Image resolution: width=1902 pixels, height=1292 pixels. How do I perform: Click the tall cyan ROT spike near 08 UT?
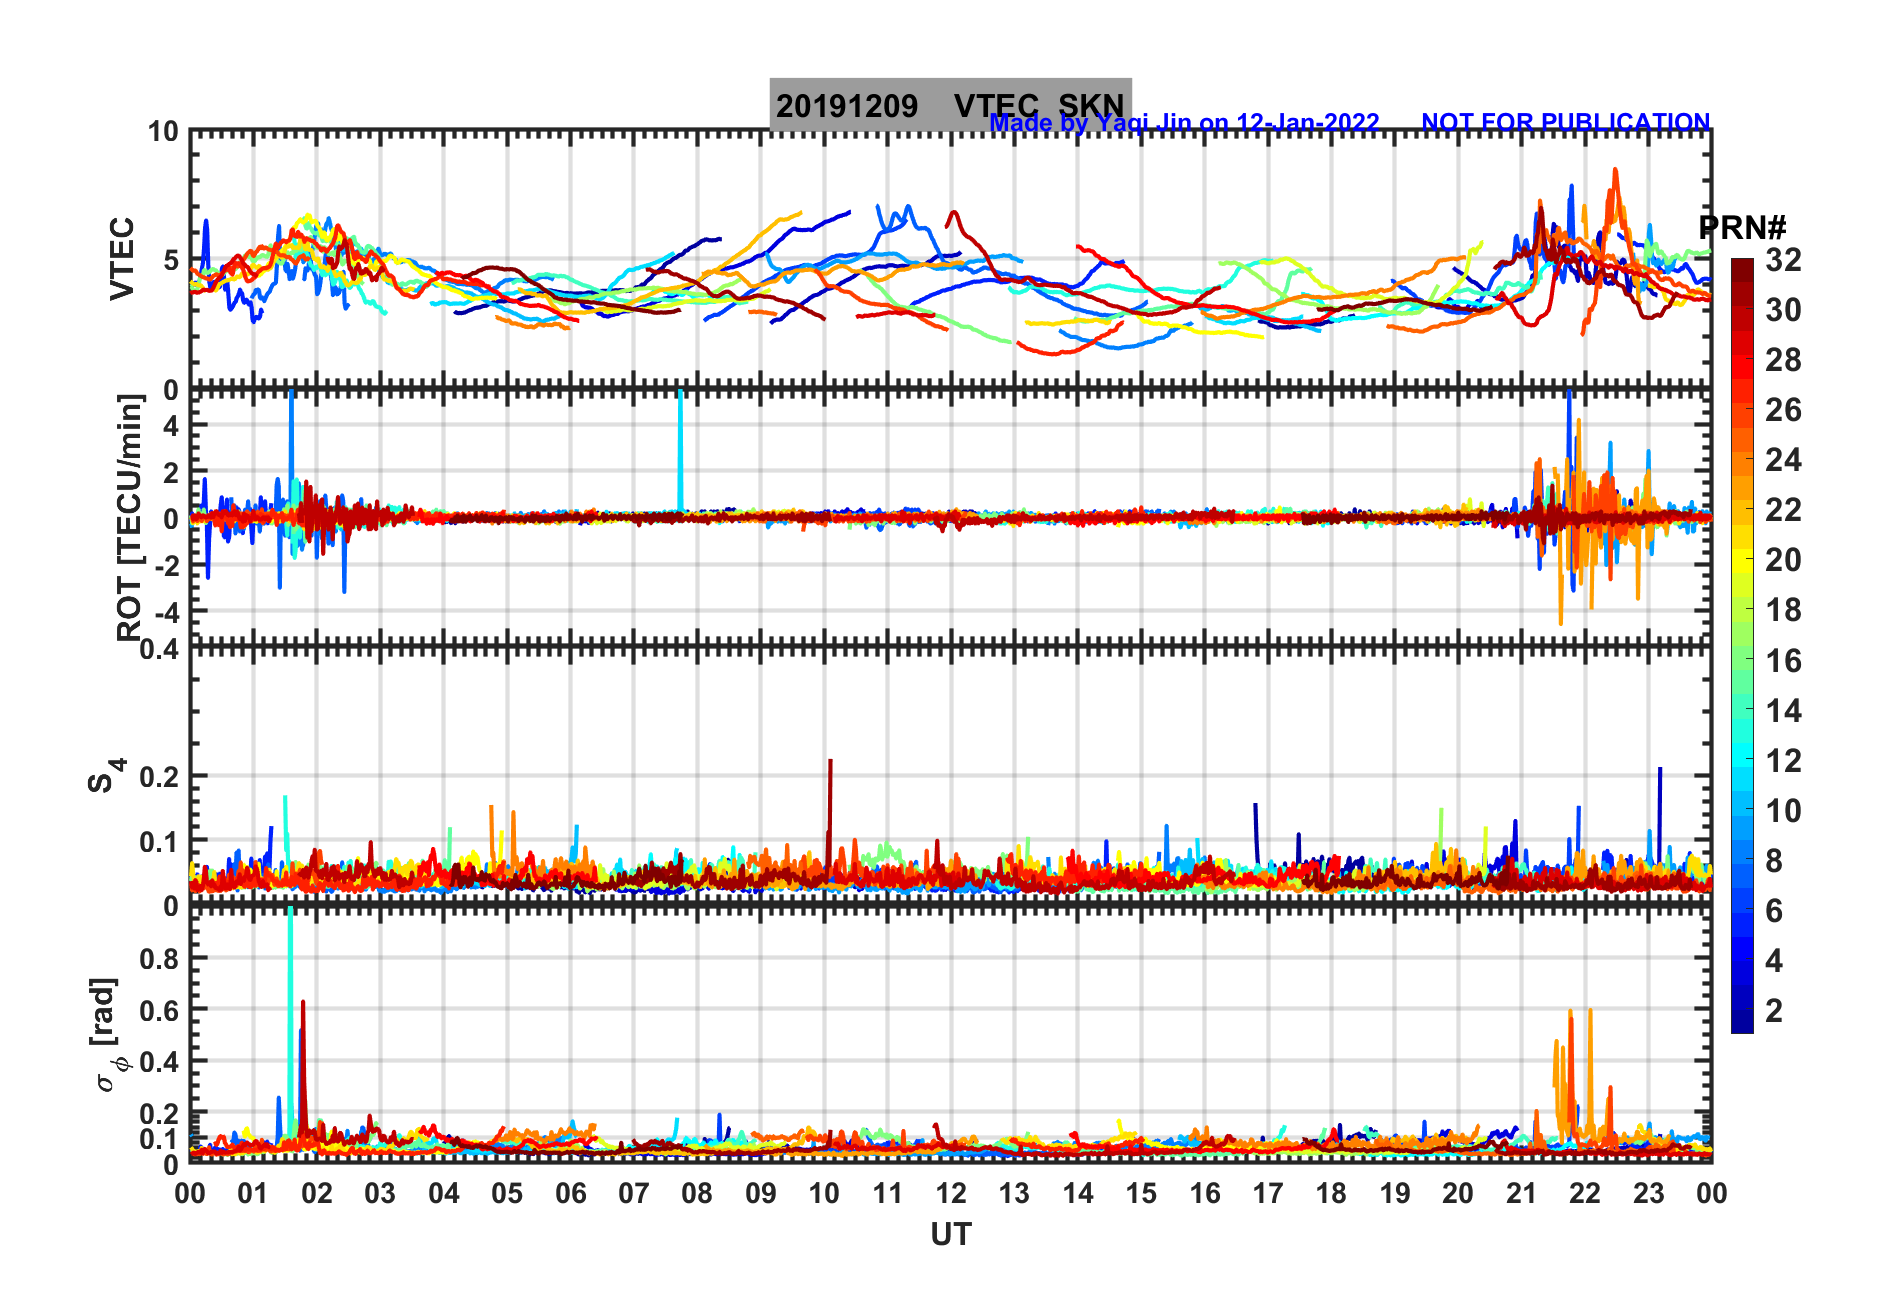coord(681,450)
